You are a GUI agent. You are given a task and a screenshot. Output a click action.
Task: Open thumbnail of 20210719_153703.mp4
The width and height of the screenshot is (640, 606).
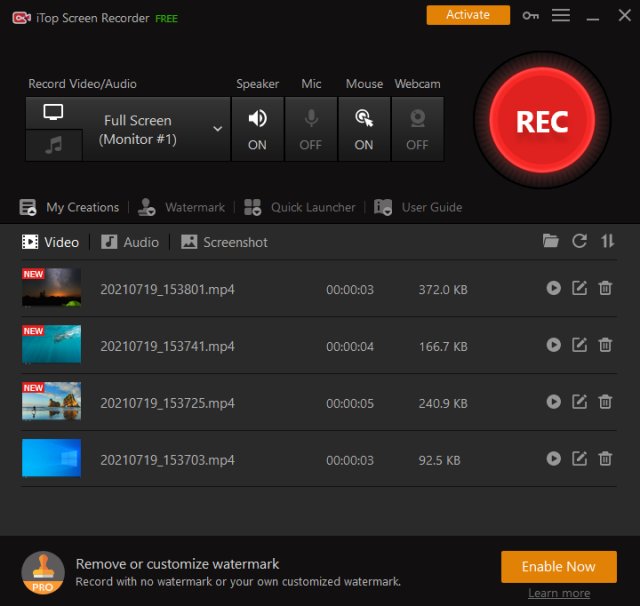[51, 458]
